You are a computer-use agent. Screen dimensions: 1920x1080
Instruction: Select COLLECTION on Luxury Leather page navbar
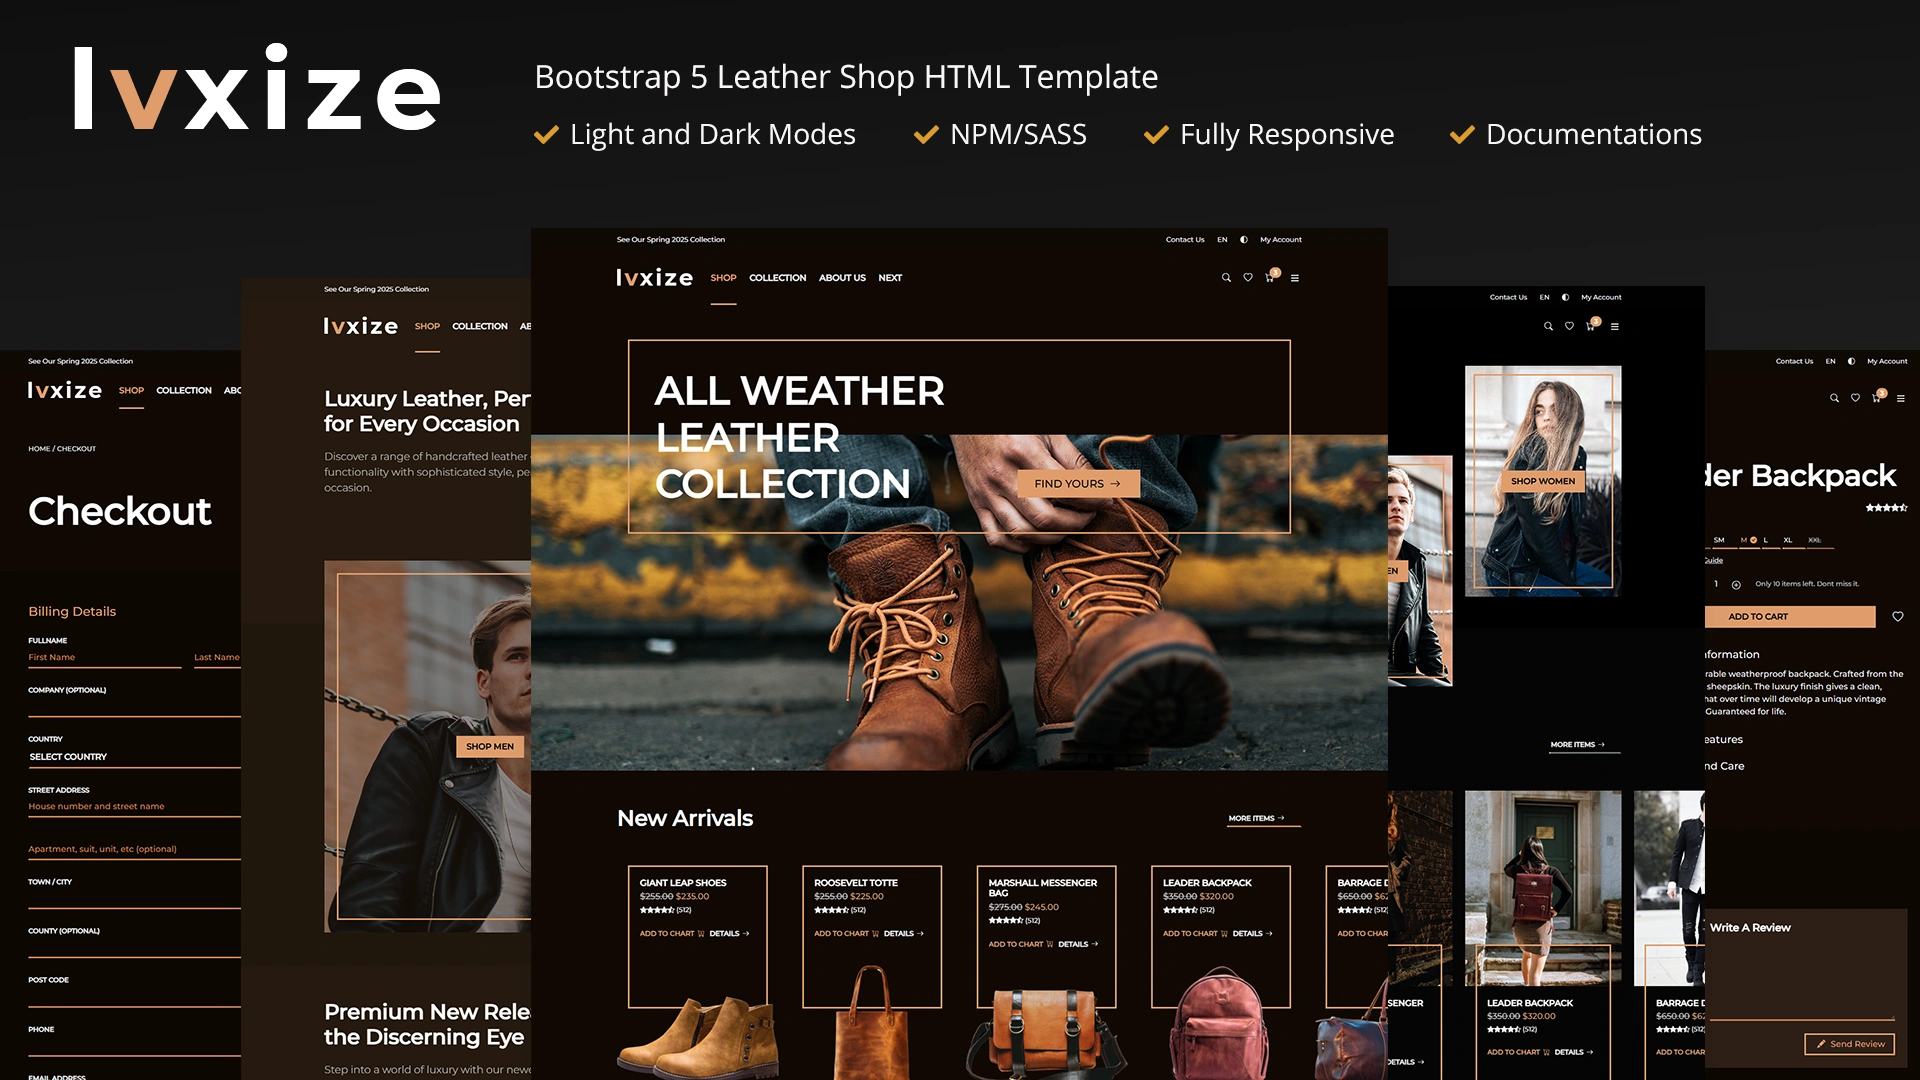tap(480, 326)
